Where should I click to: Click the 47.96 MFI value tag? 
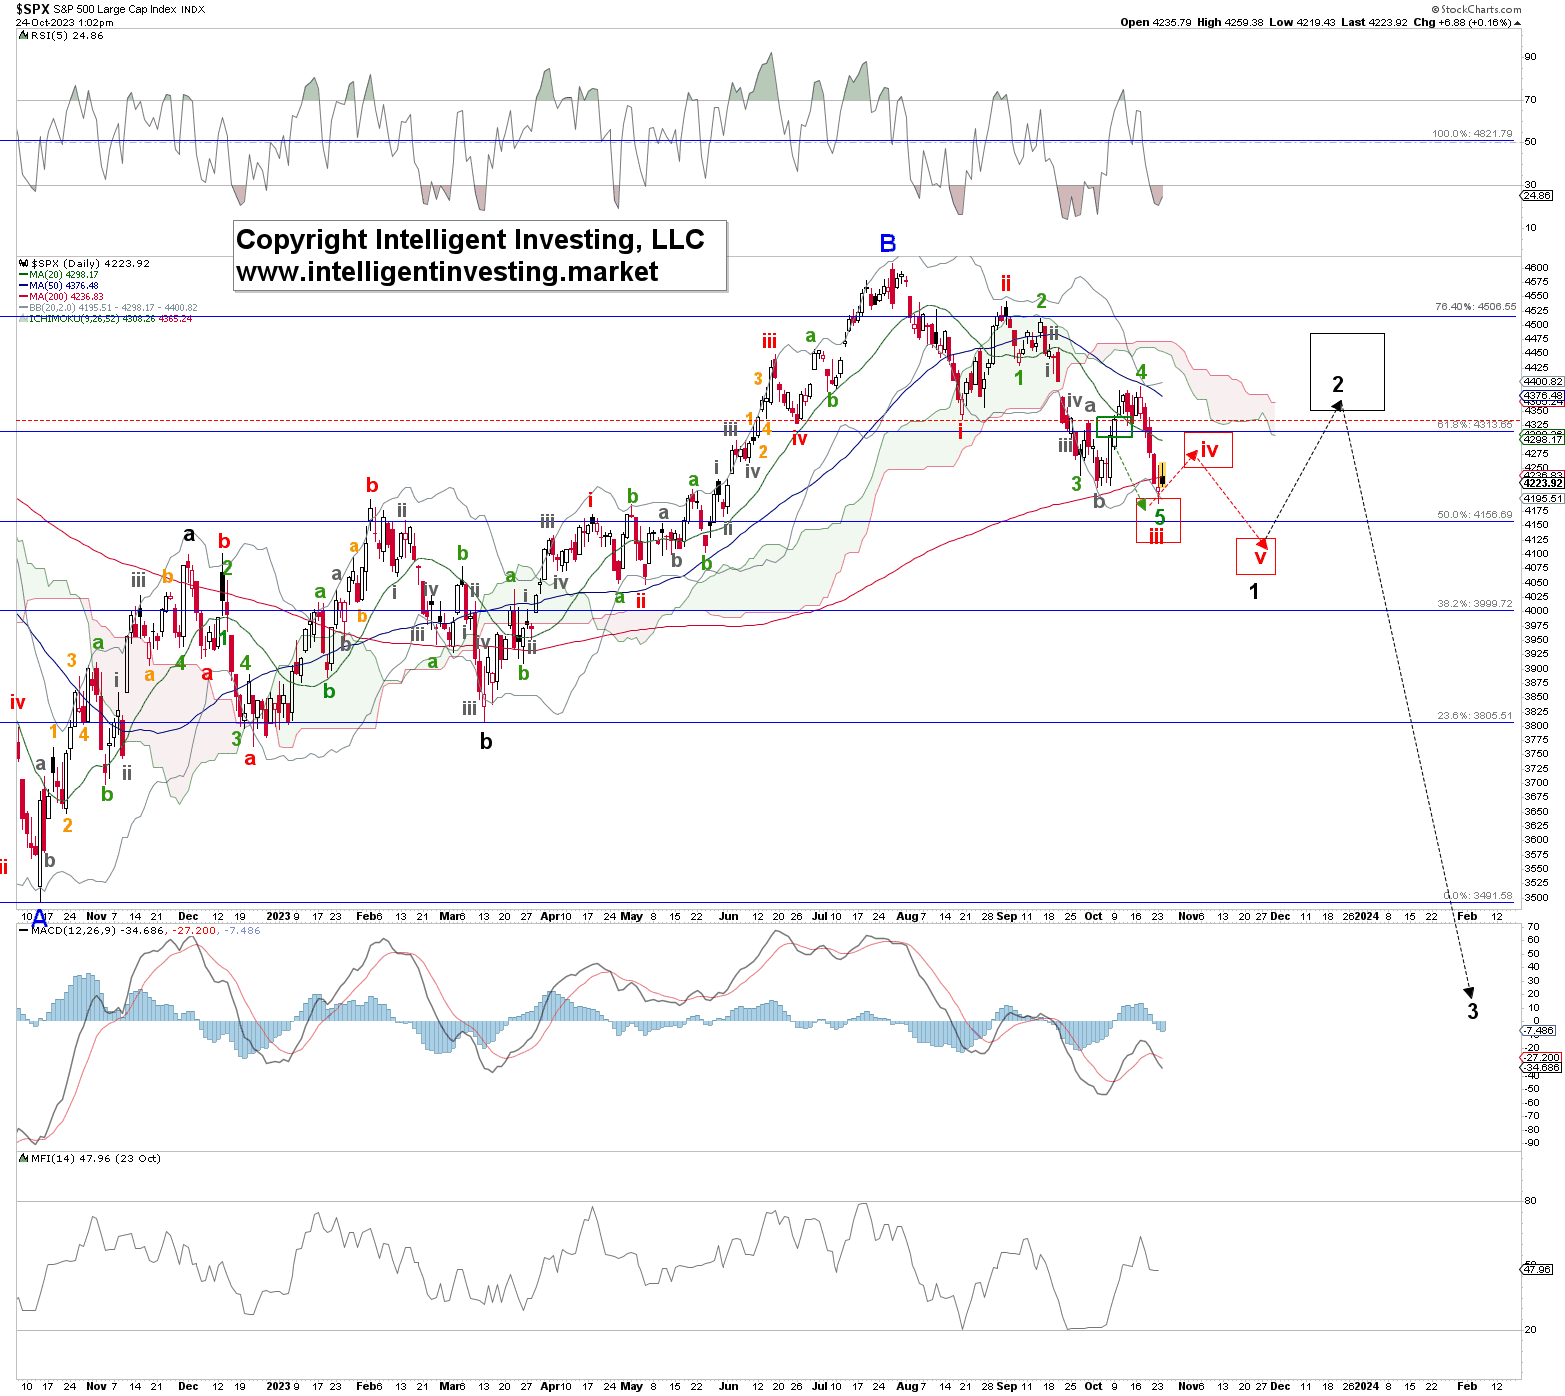click(x=1537, y=1269)
